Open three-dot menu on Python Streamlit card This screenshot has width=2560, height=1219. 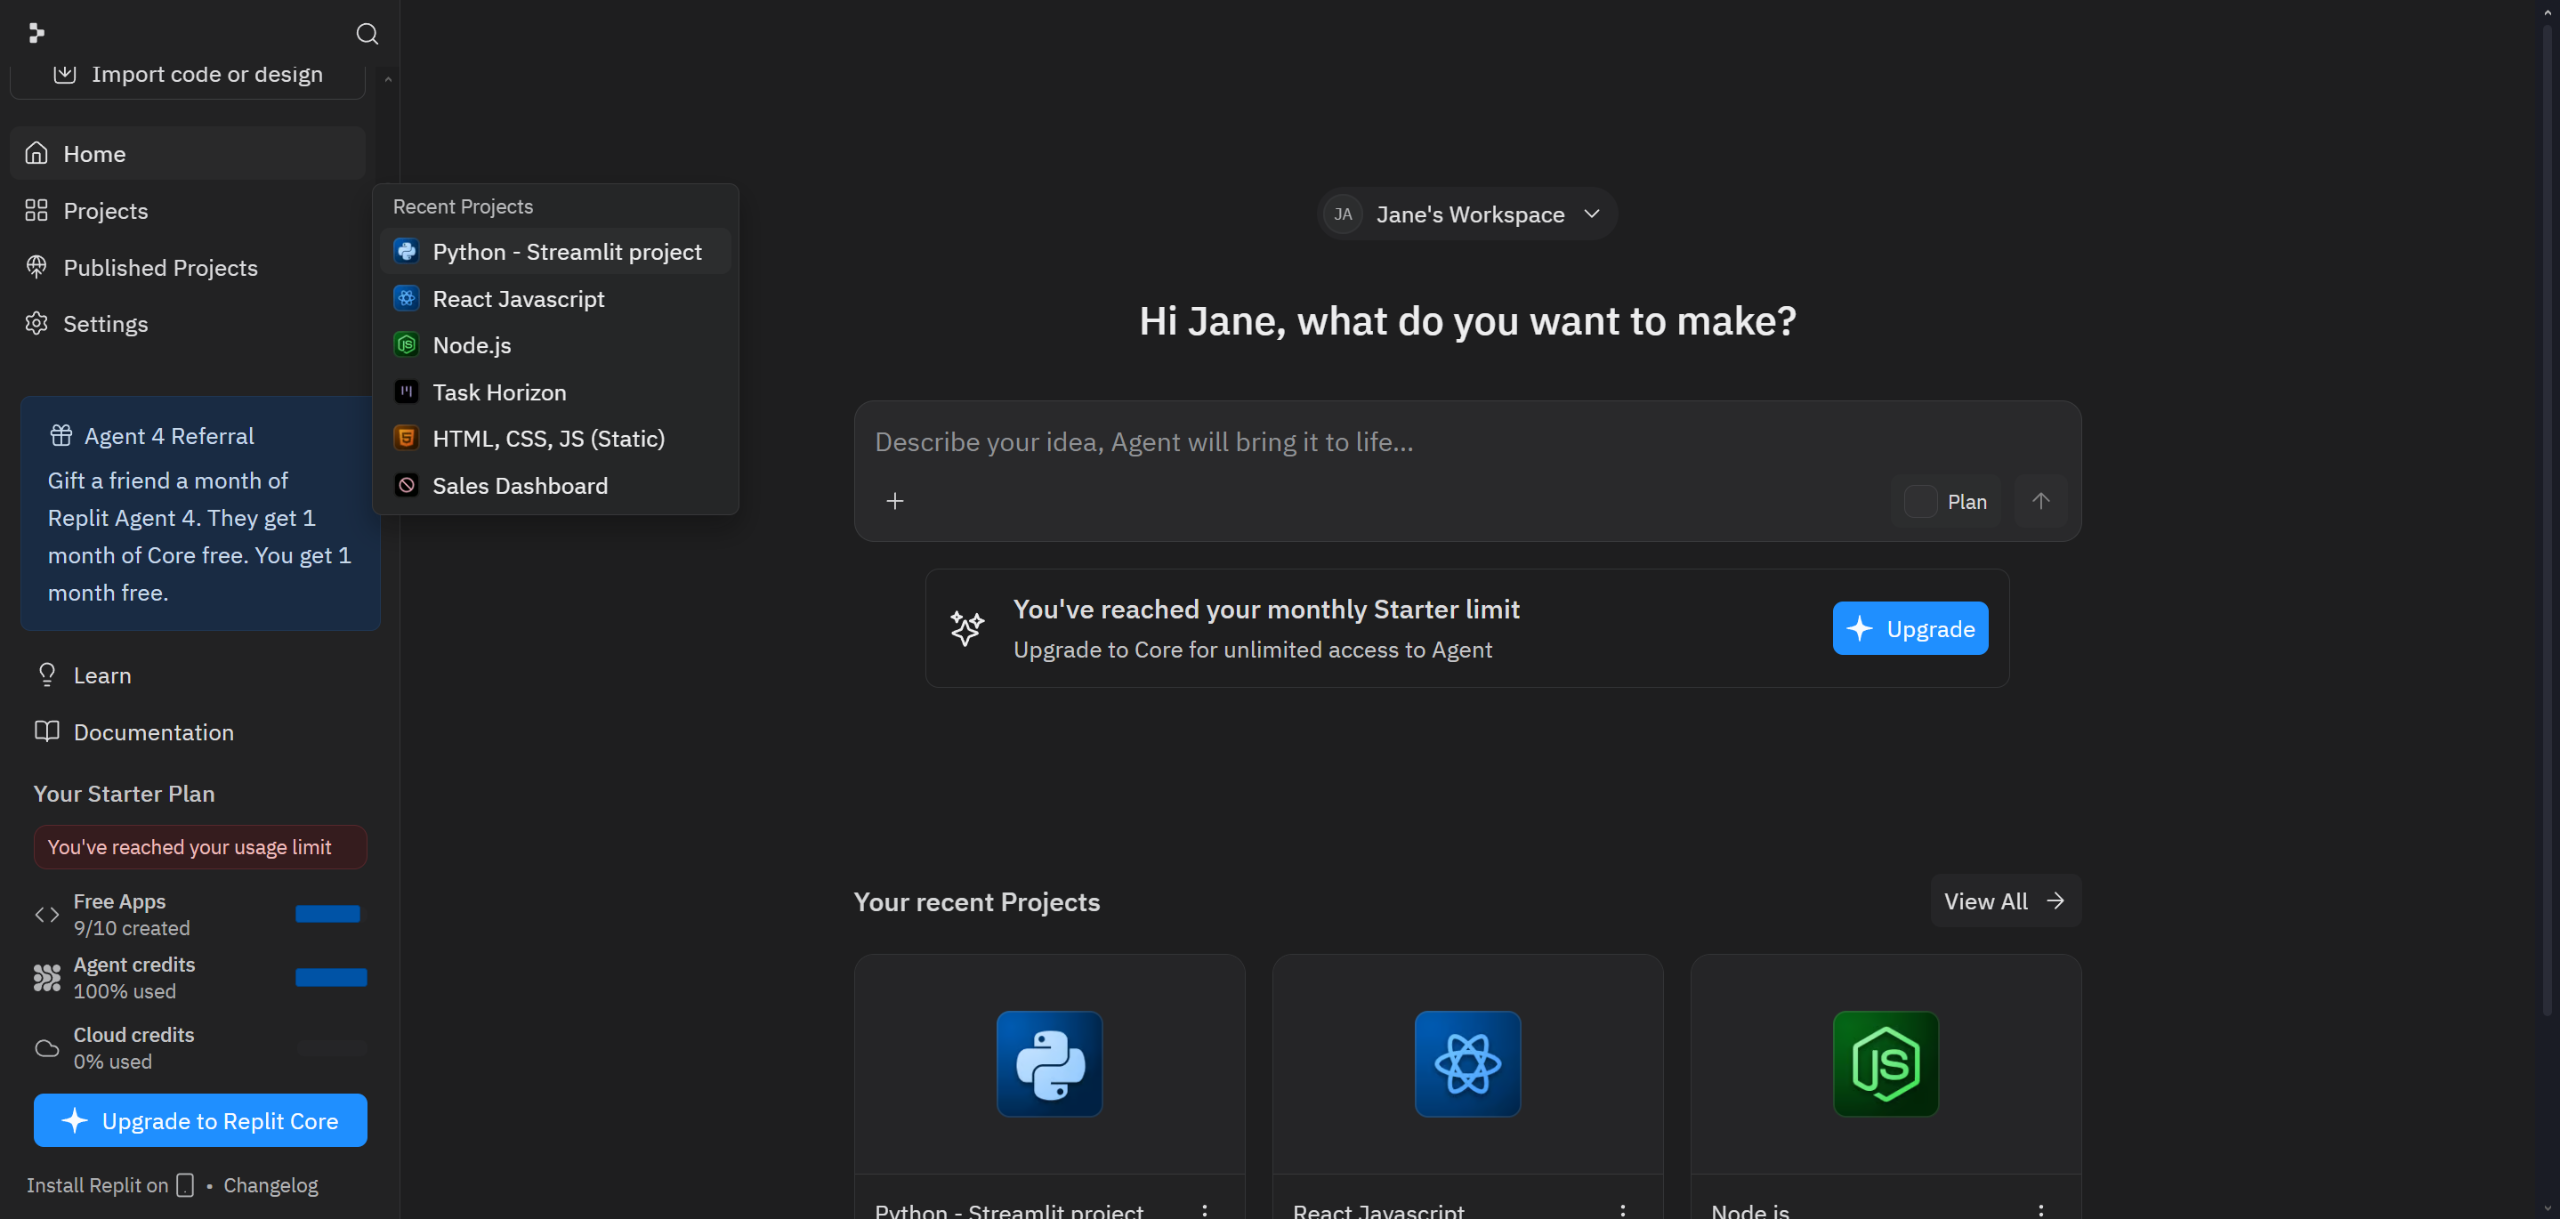pyautogui.click(x=1205, y=1210)
